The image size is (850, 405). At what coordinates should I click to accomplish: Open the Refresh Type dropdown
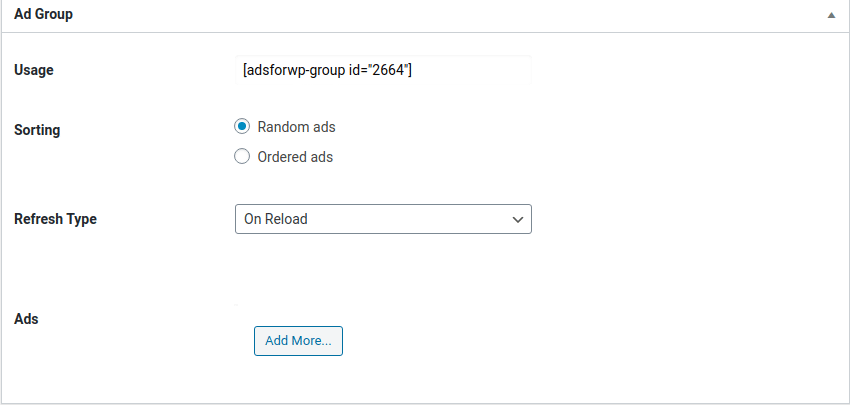[383, 219]
